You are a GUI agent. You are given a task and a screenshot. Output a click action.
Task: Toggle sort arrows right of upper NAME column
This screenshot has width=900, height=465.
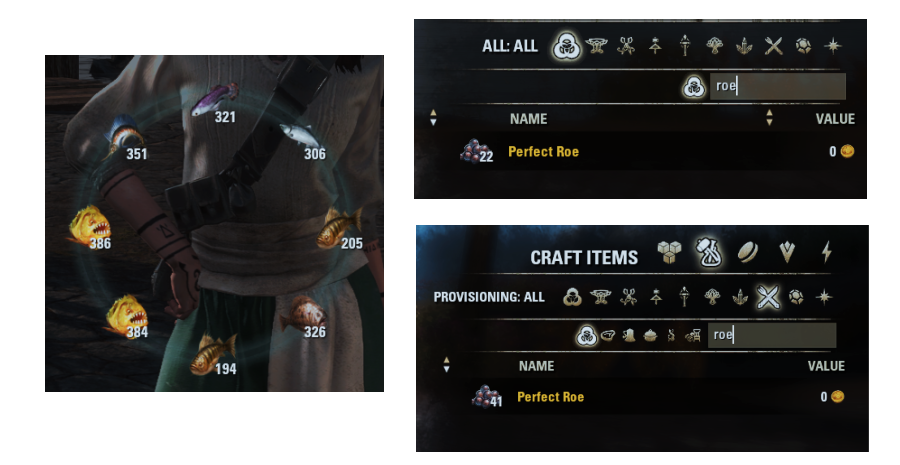pyautogui.click(x=769, y=118)
